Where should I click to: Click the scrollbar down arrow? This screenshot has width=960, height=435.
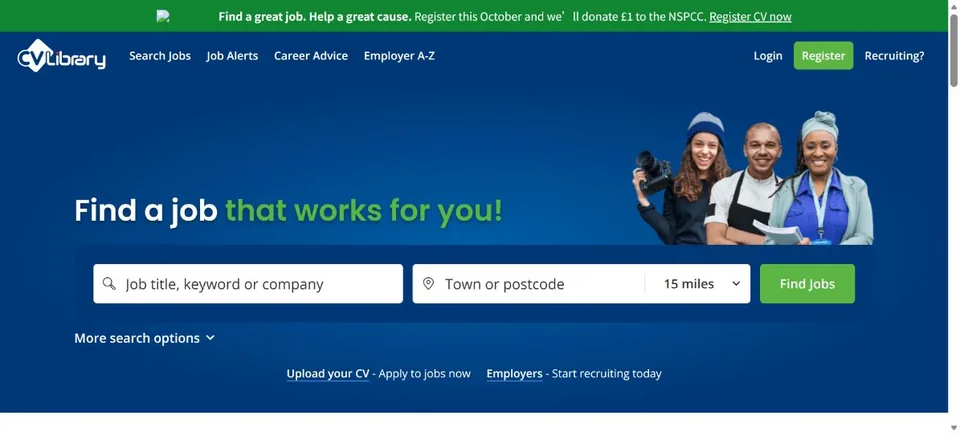[954, 428]
